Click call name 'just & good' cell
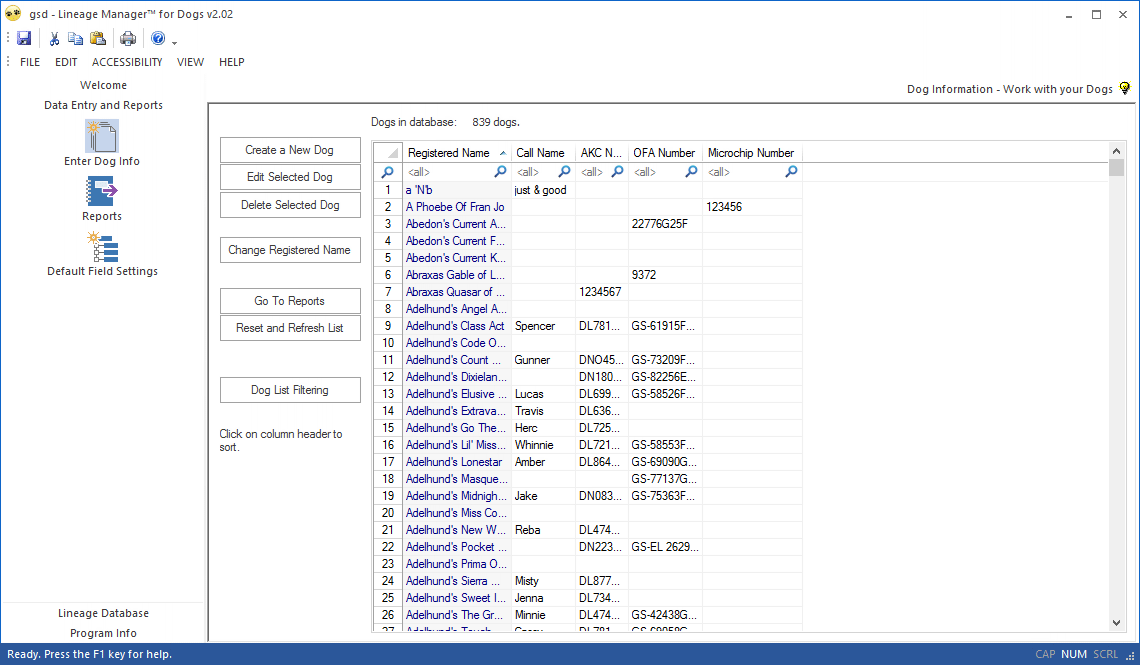The height and width of the screenshot is (665, 1140). click(x=543, y=190)
